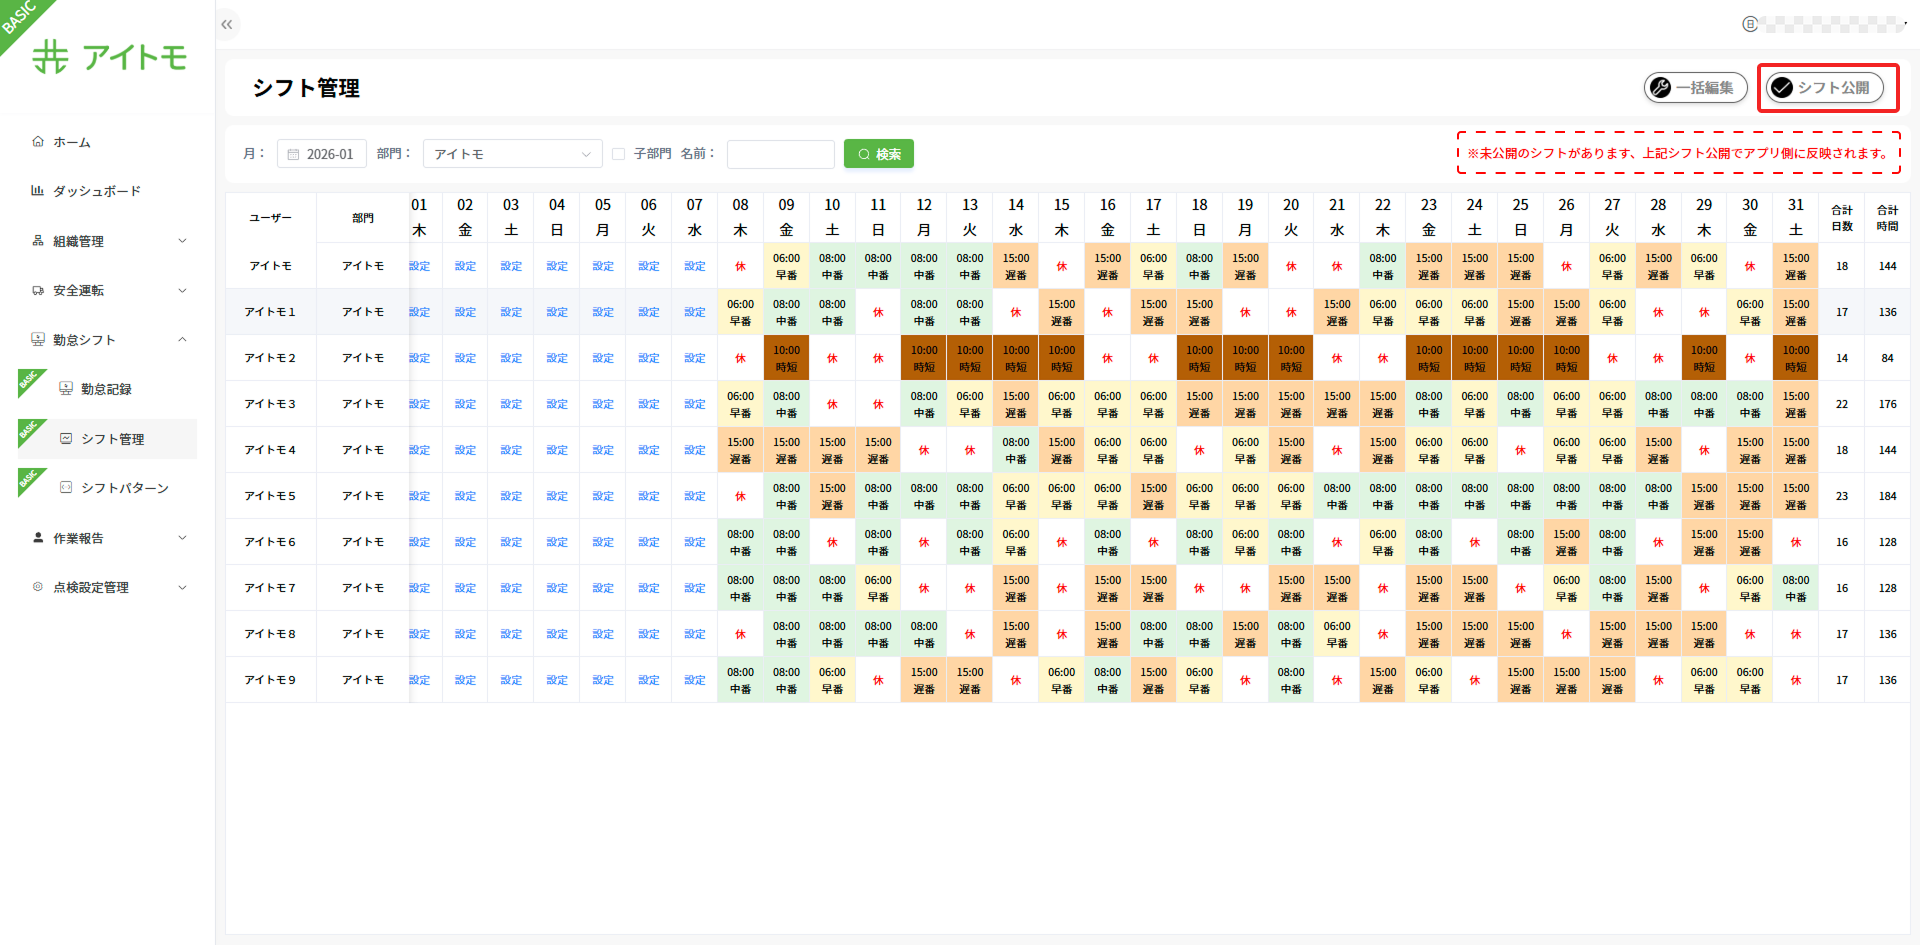Collapse the sidebar with double-chevron icon
The width and height of the screenshot is (1920, 945).
click(227, 25)
